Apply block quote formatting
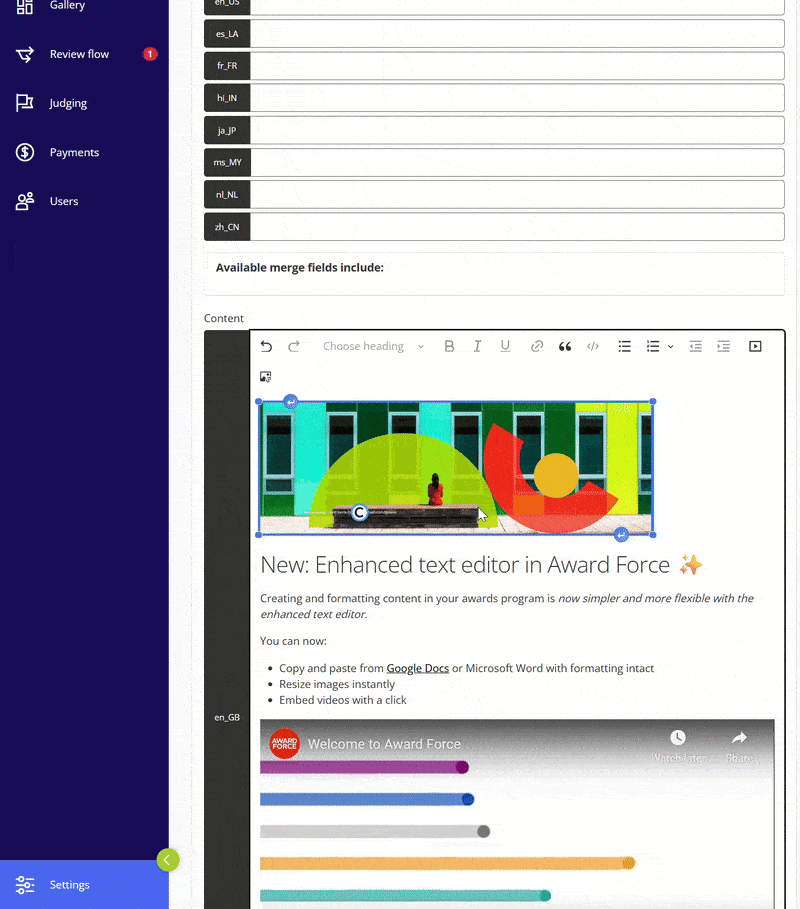800x909 pixels. [x=565, y=347]
